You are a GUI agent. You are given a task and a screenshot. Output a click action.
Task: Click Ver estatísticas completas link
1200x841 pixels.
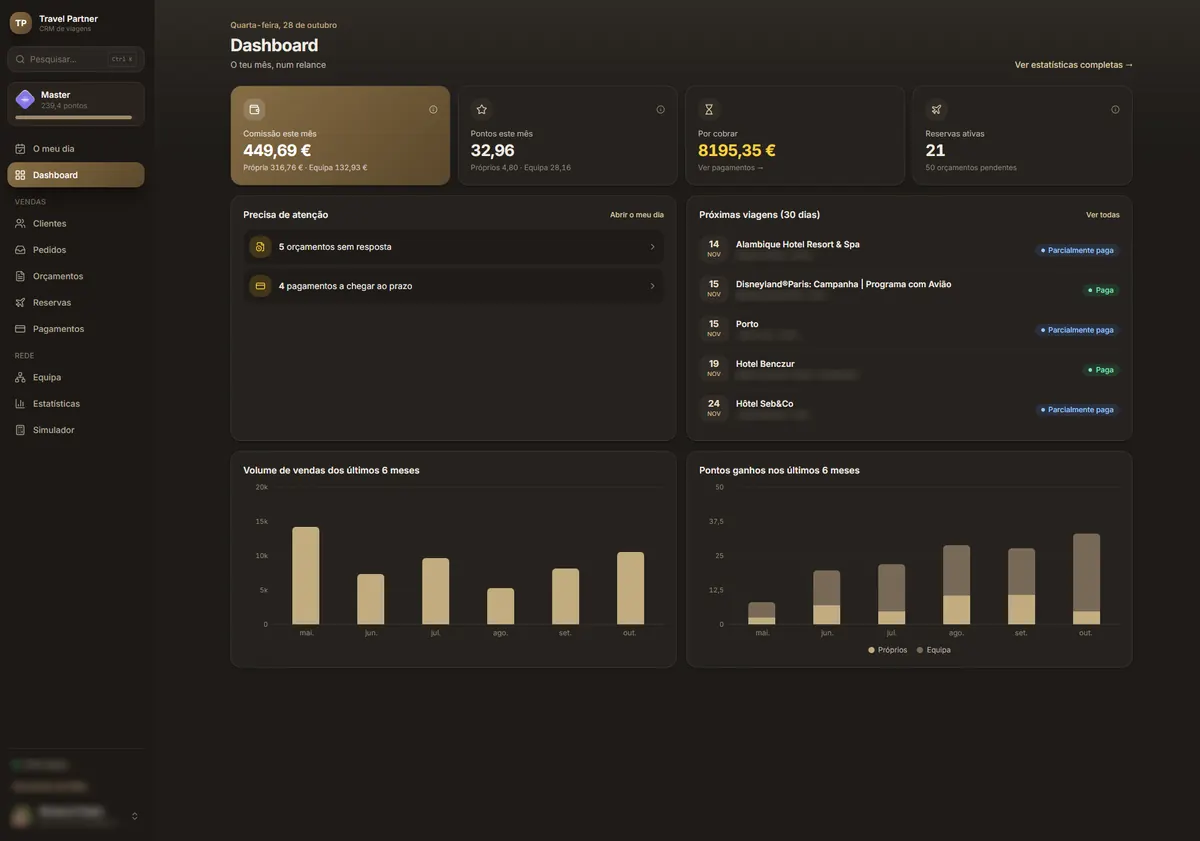tap(1074, 65)
